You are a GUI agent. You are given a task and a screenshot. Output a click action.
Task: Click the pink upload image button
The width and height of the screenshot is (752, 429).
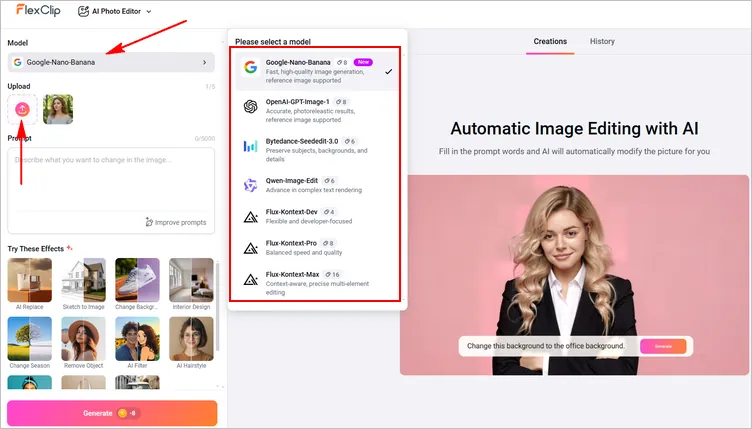[x=22, y=108]
